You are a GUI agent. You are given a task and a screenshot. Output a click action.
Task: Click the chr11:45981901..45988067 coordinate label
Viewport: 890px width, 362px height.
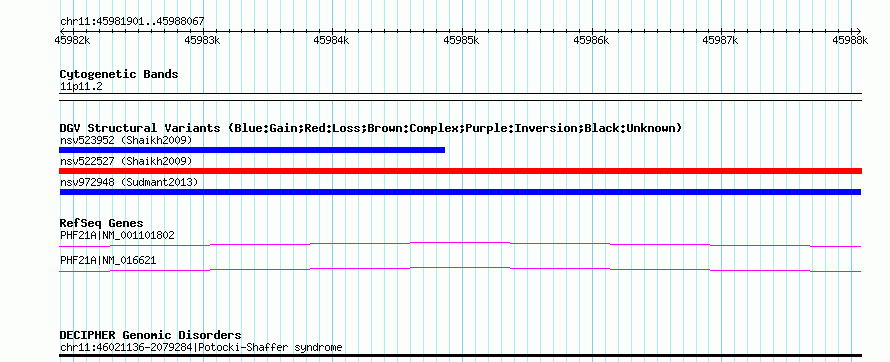click(x=132, y=22)
